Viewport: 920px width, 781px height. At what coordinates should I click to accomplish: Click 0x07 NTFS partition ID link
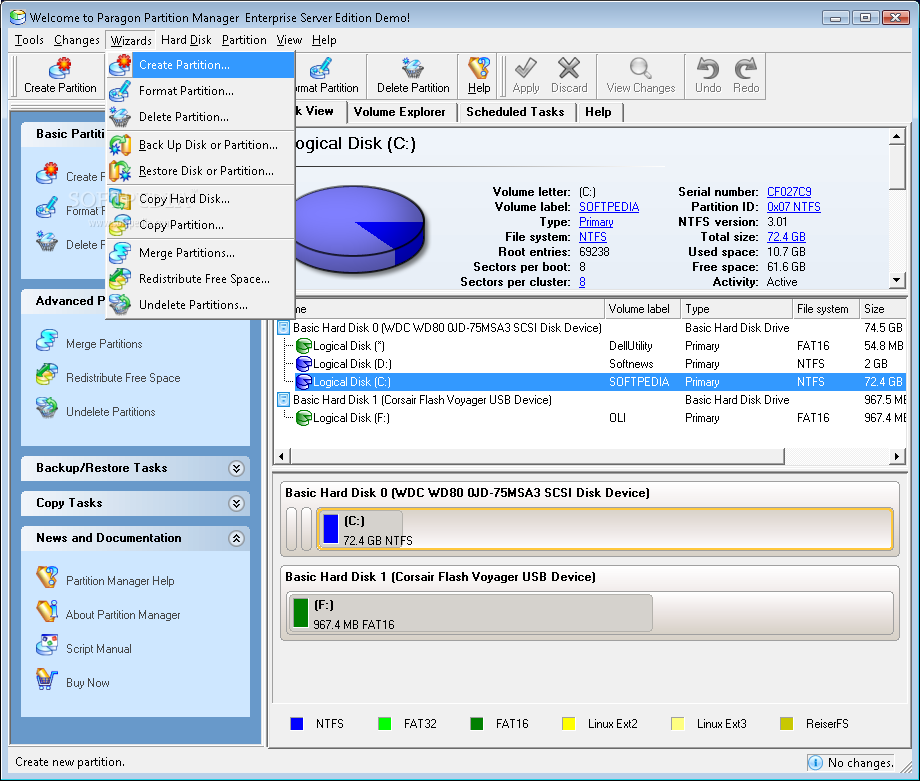click(x=794, y=207)
